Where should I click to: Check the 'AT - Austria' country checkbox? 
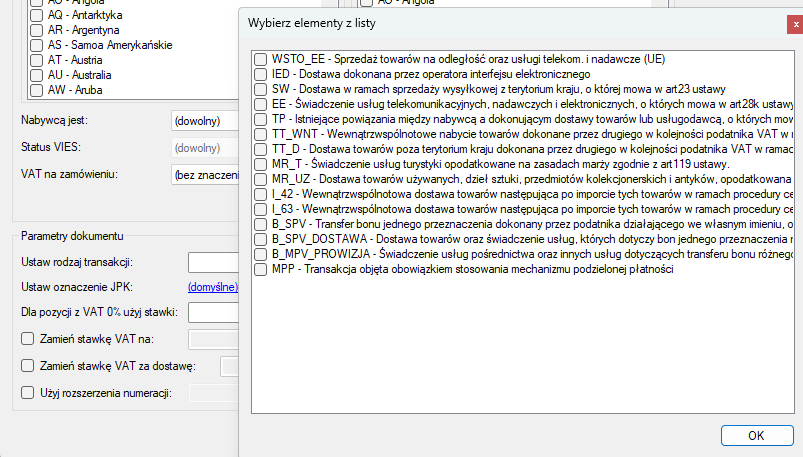[38, 60]
